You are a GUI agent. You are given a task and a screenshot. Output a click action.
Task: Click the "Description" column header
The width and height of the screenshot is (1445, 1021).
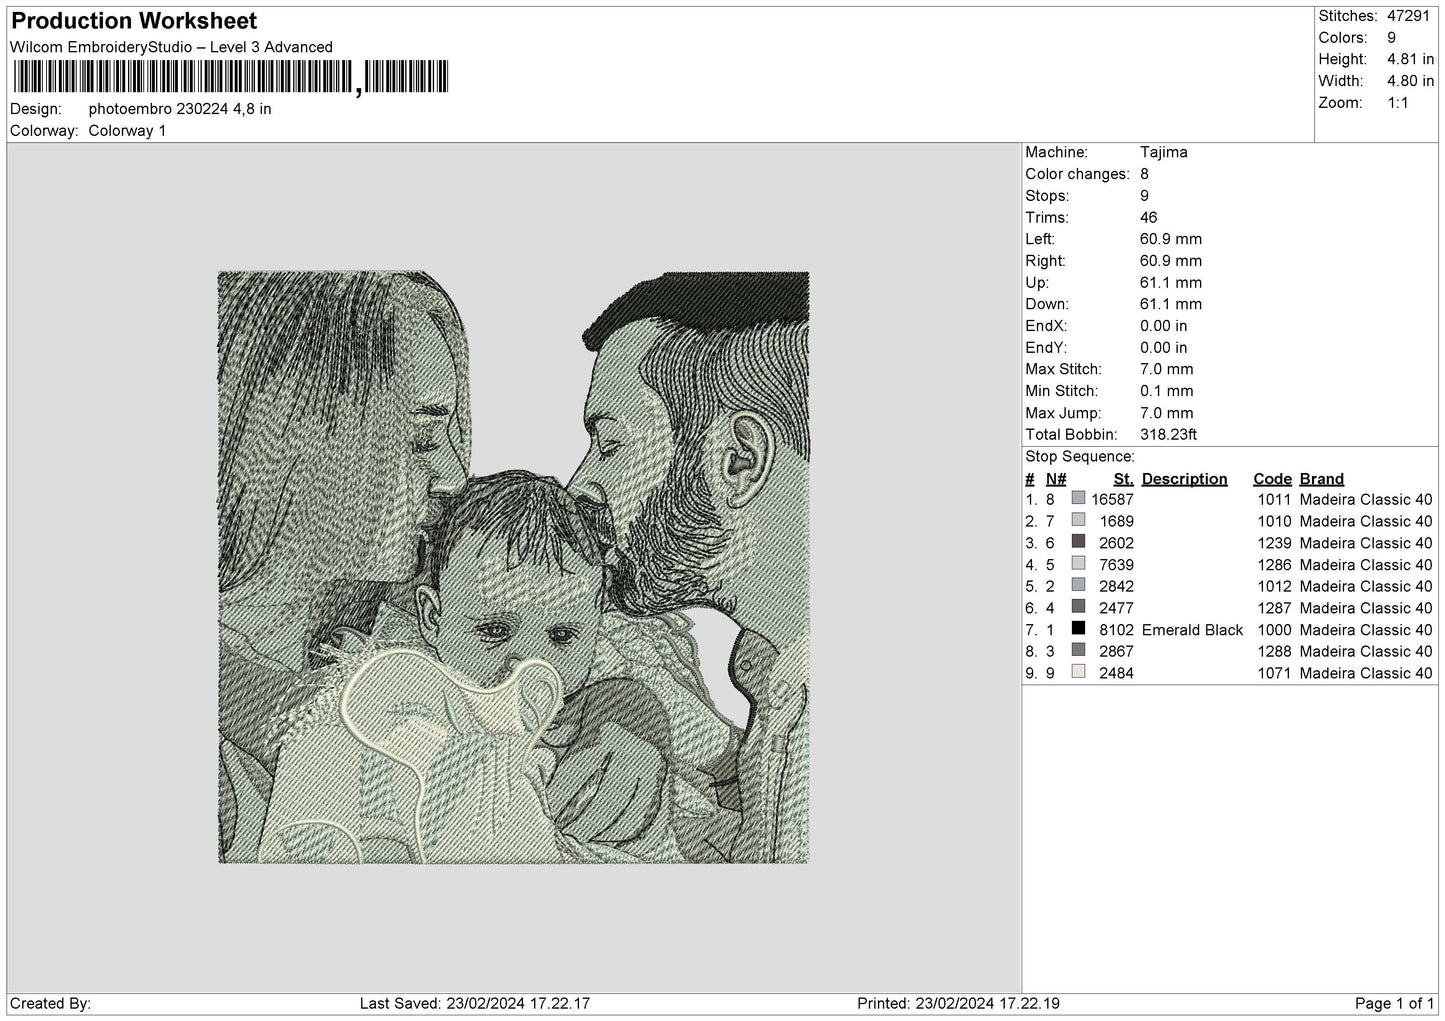1184,479
